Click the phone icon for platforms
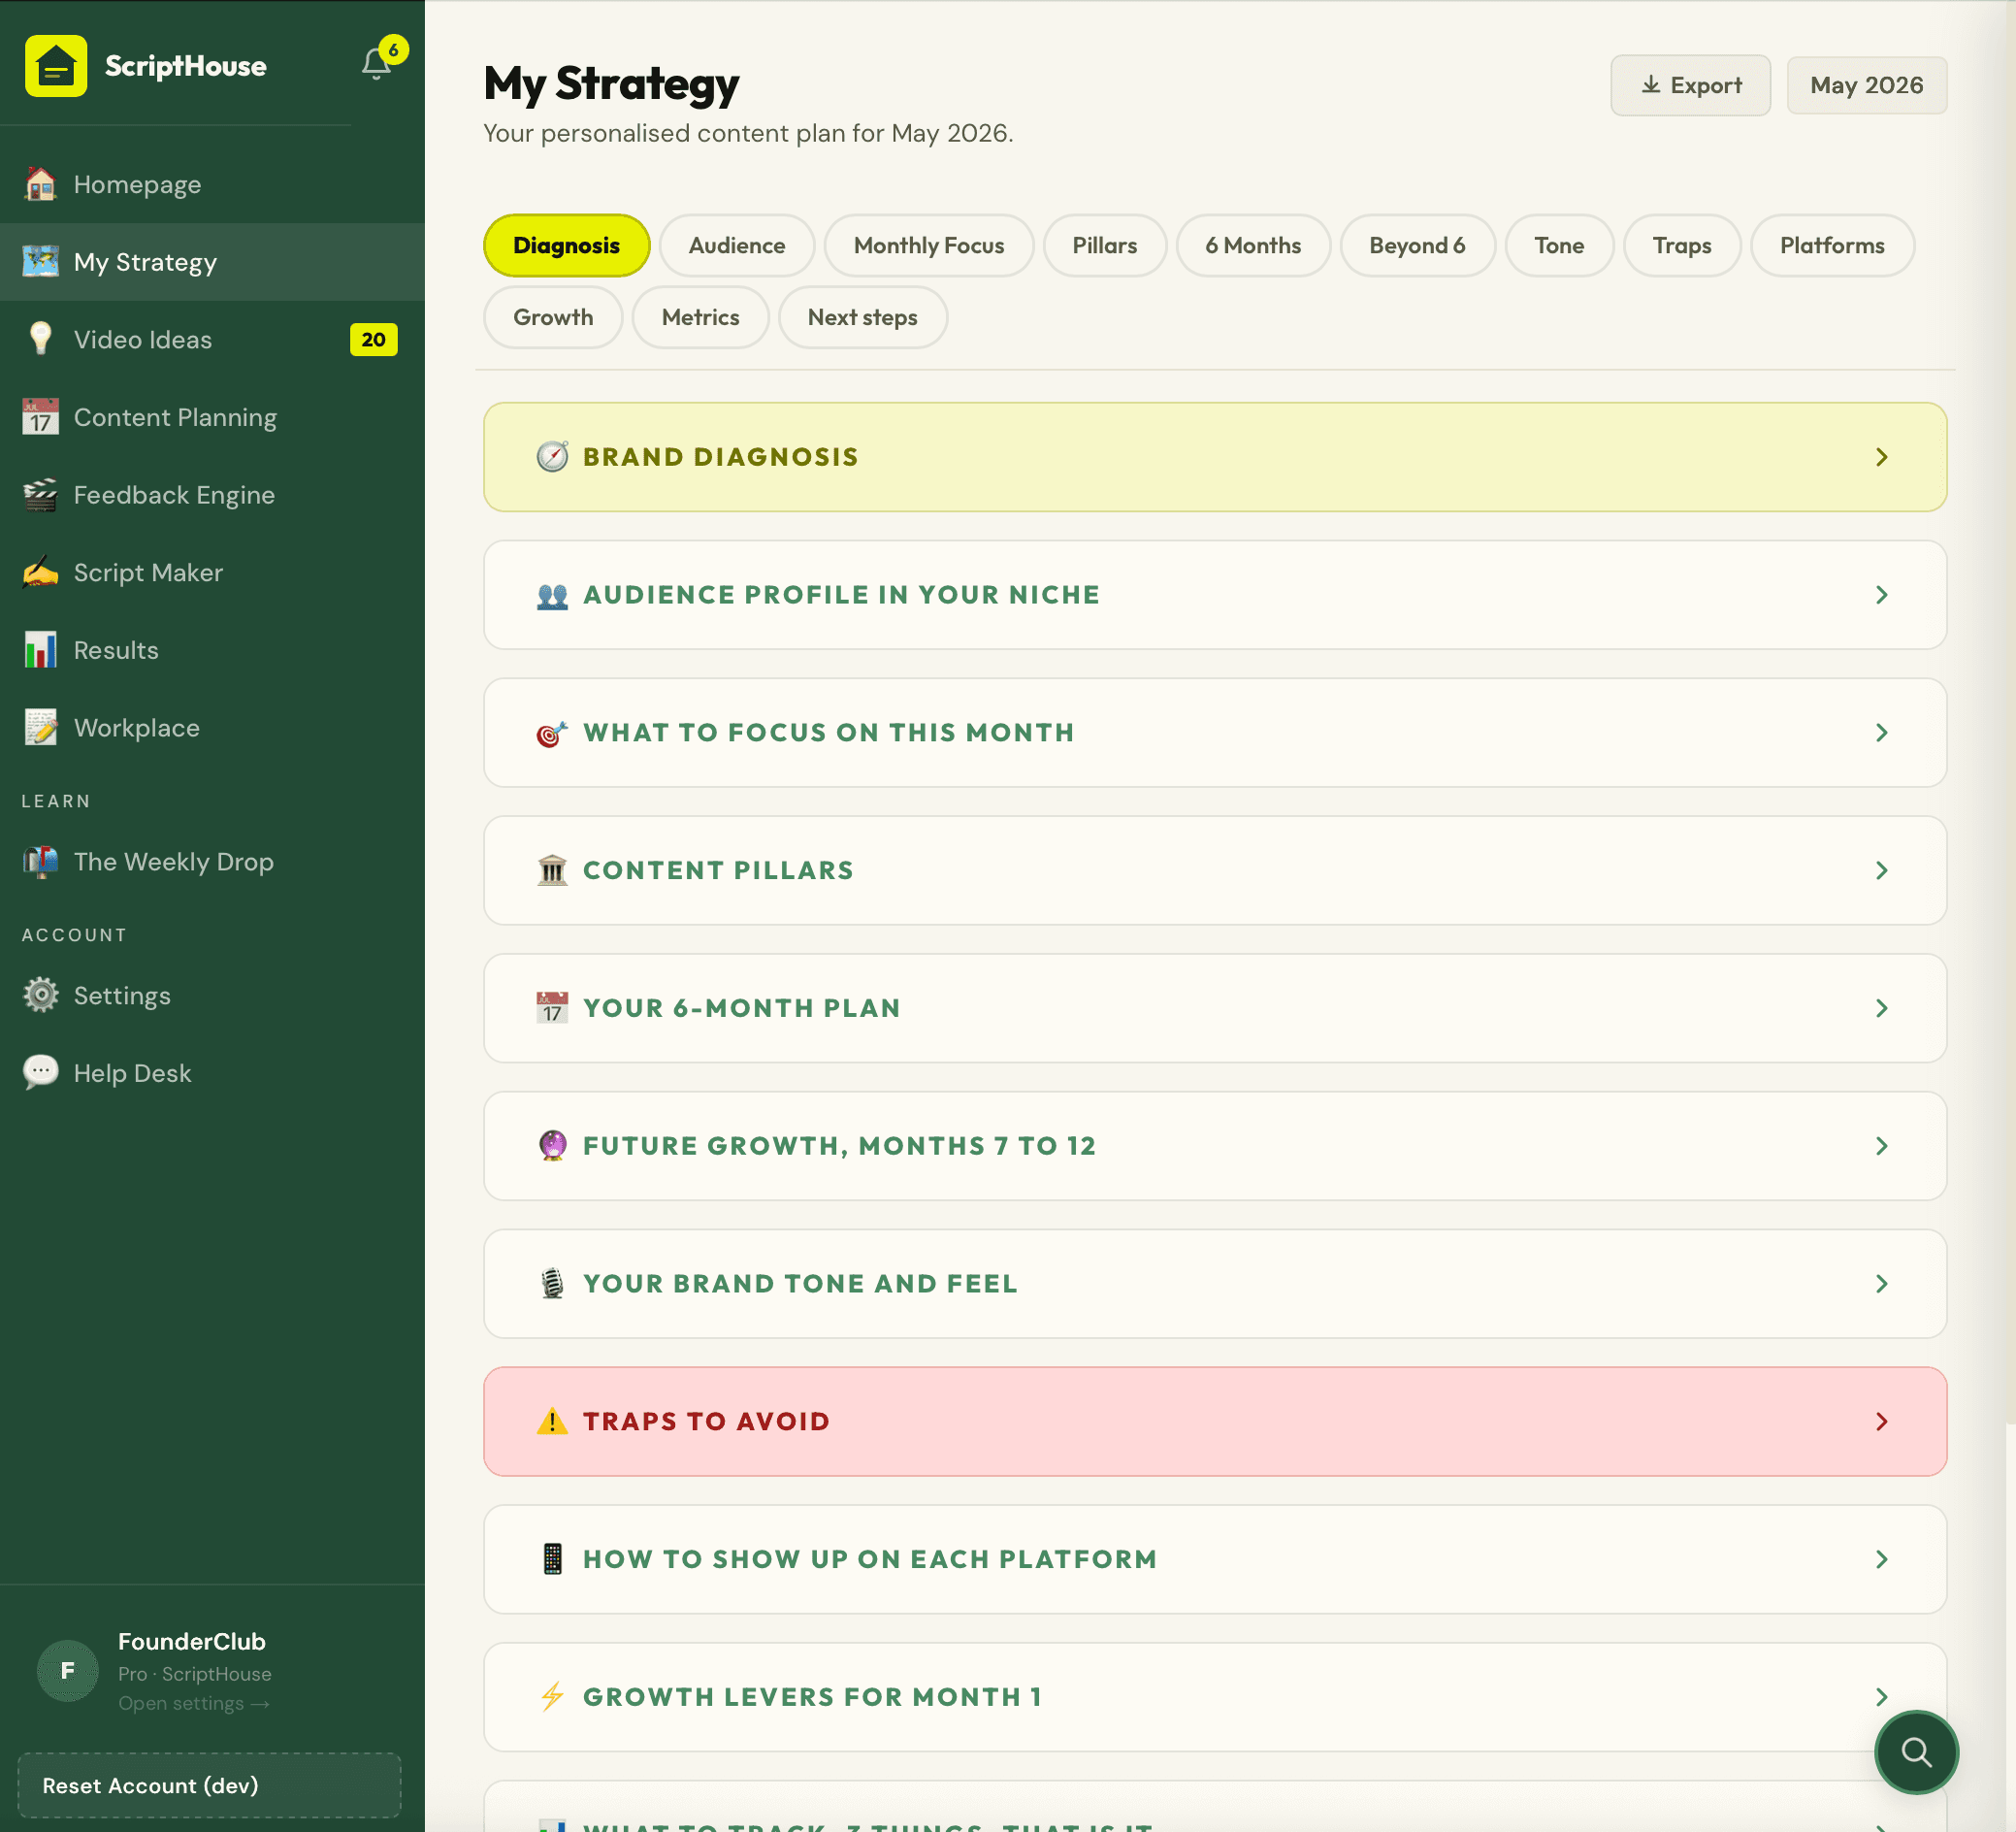Screen dimensions: 2016x1832 552,1559
